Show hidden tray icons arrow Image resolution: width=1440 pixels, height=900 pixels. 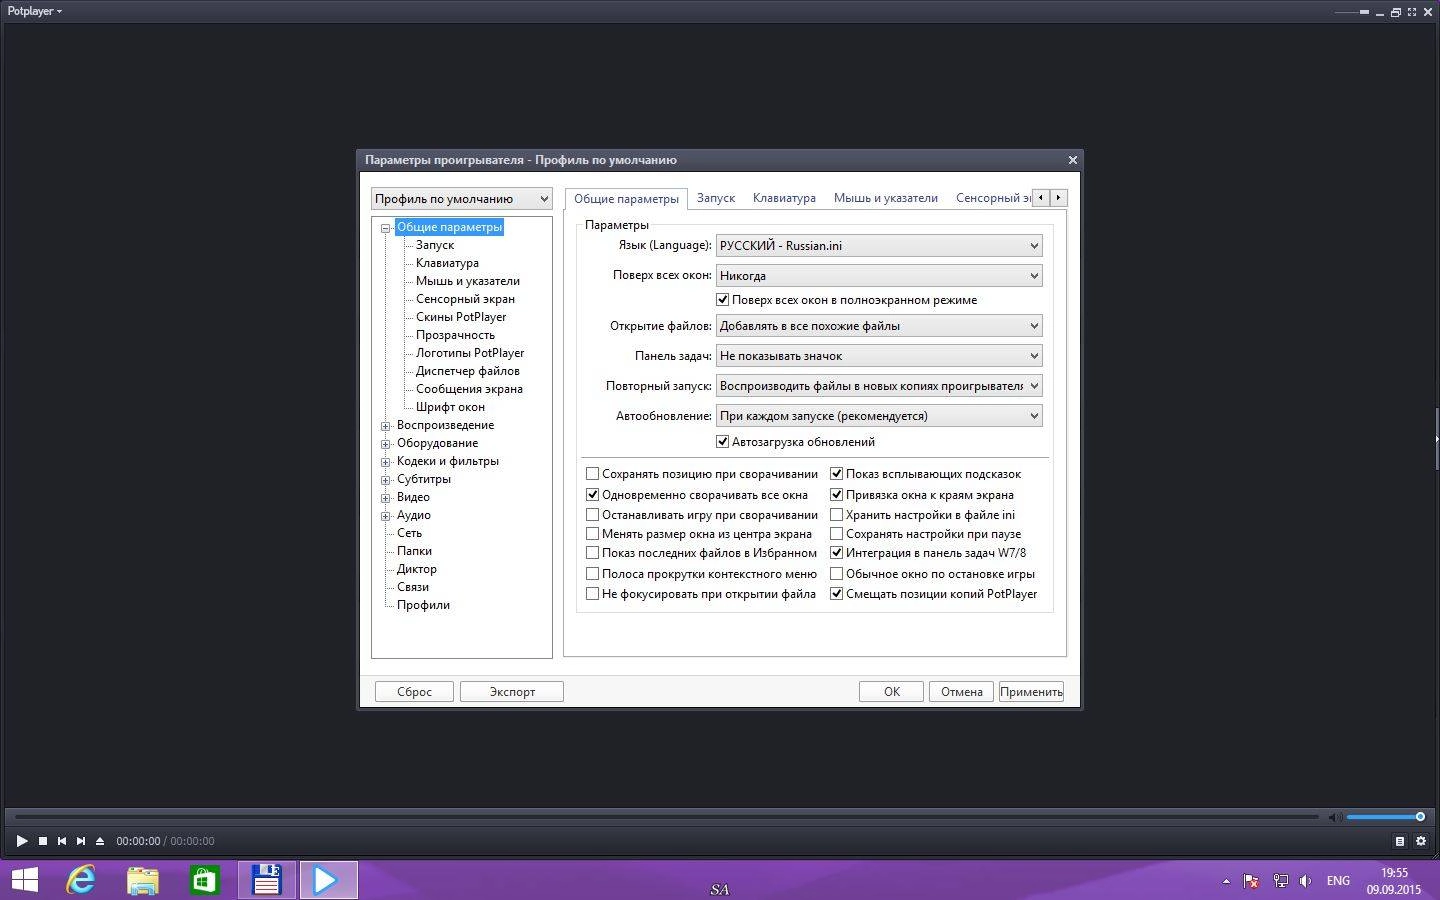[1226, 881]
